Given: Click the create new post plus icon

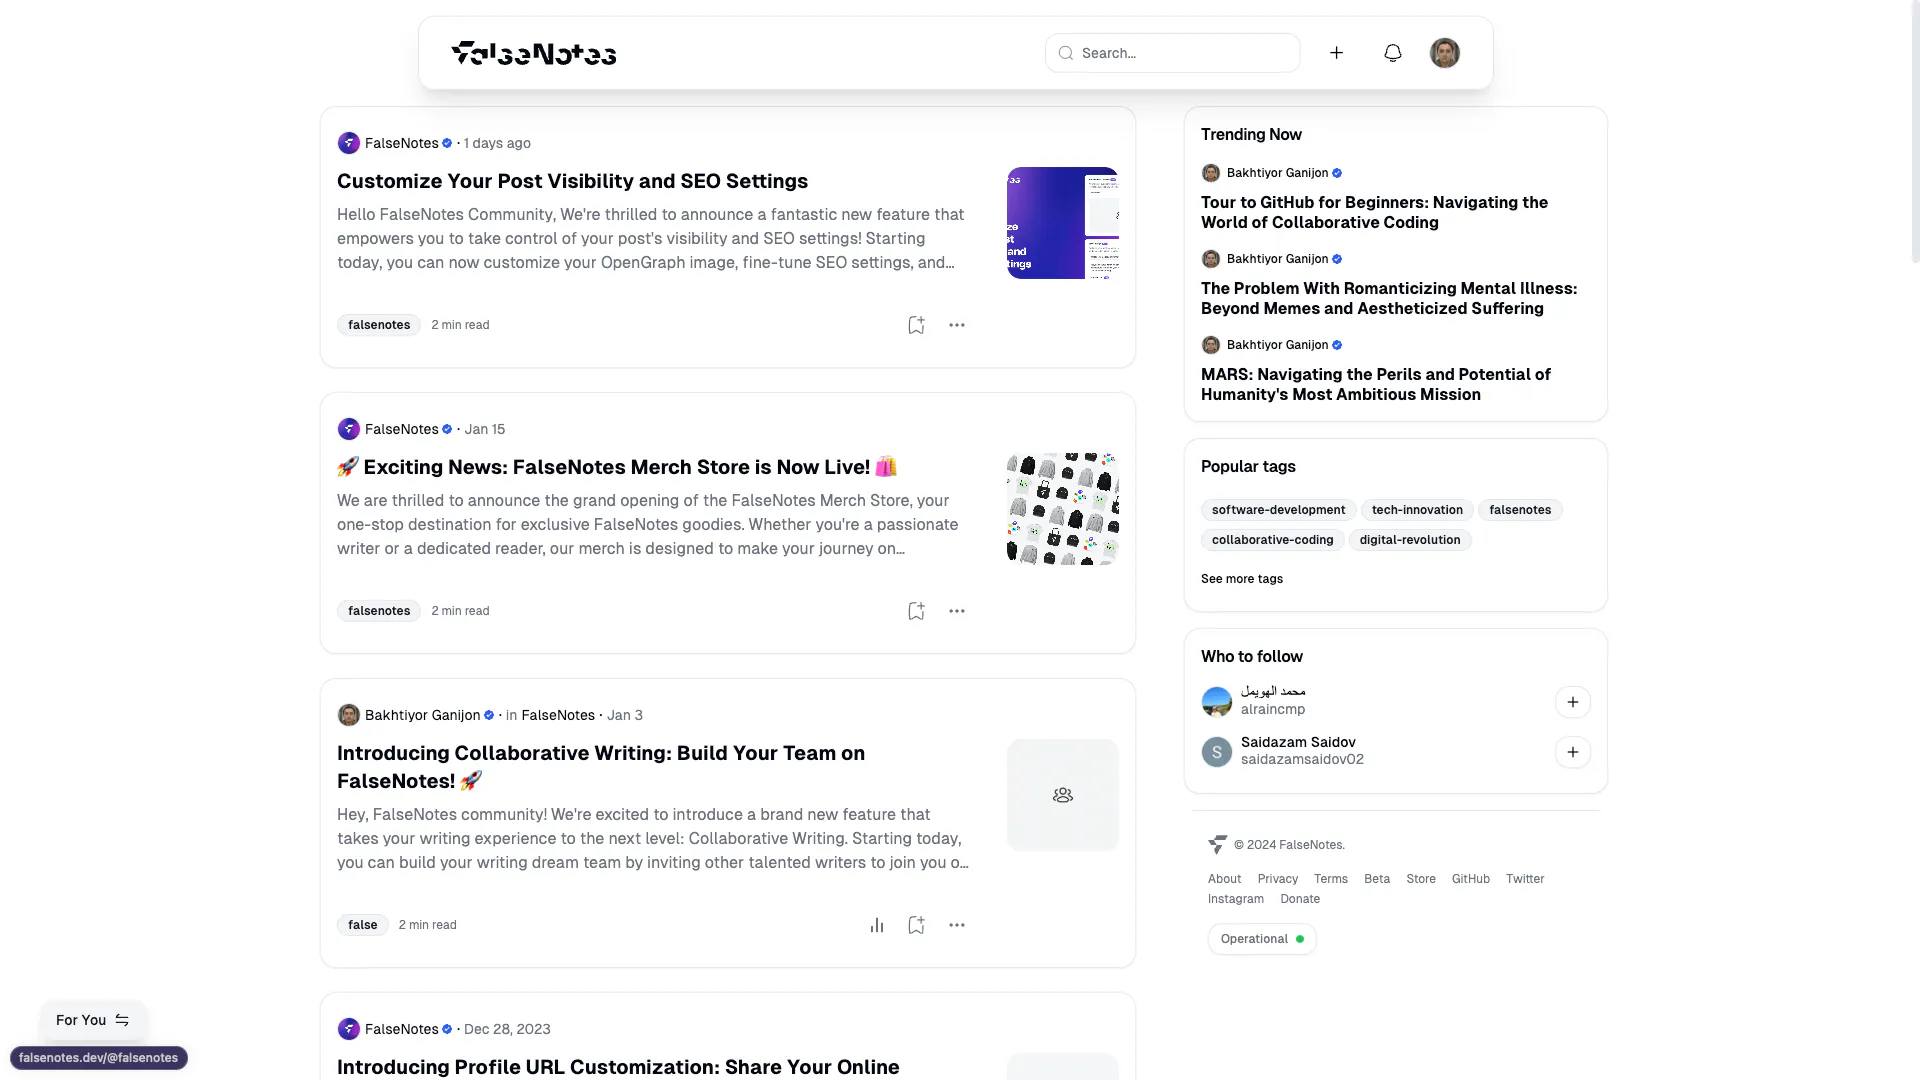Looking at the screenshot, I should coord(1336,53).
